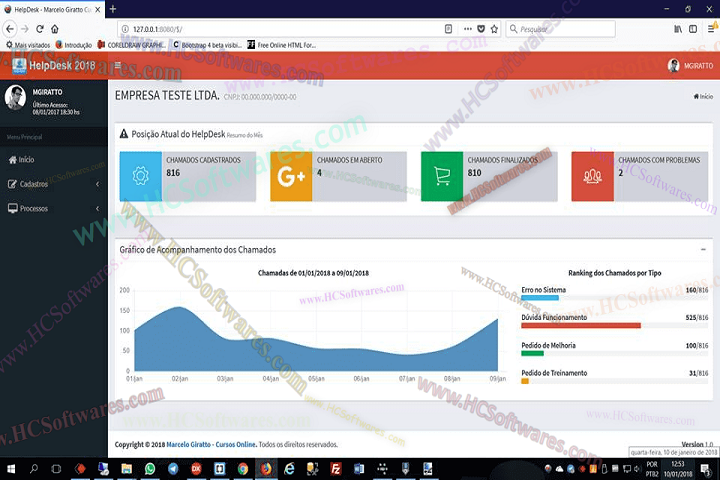Open the Introdução bookmark
The width and height of the screenshot is (720, 480).
(73, 45)
